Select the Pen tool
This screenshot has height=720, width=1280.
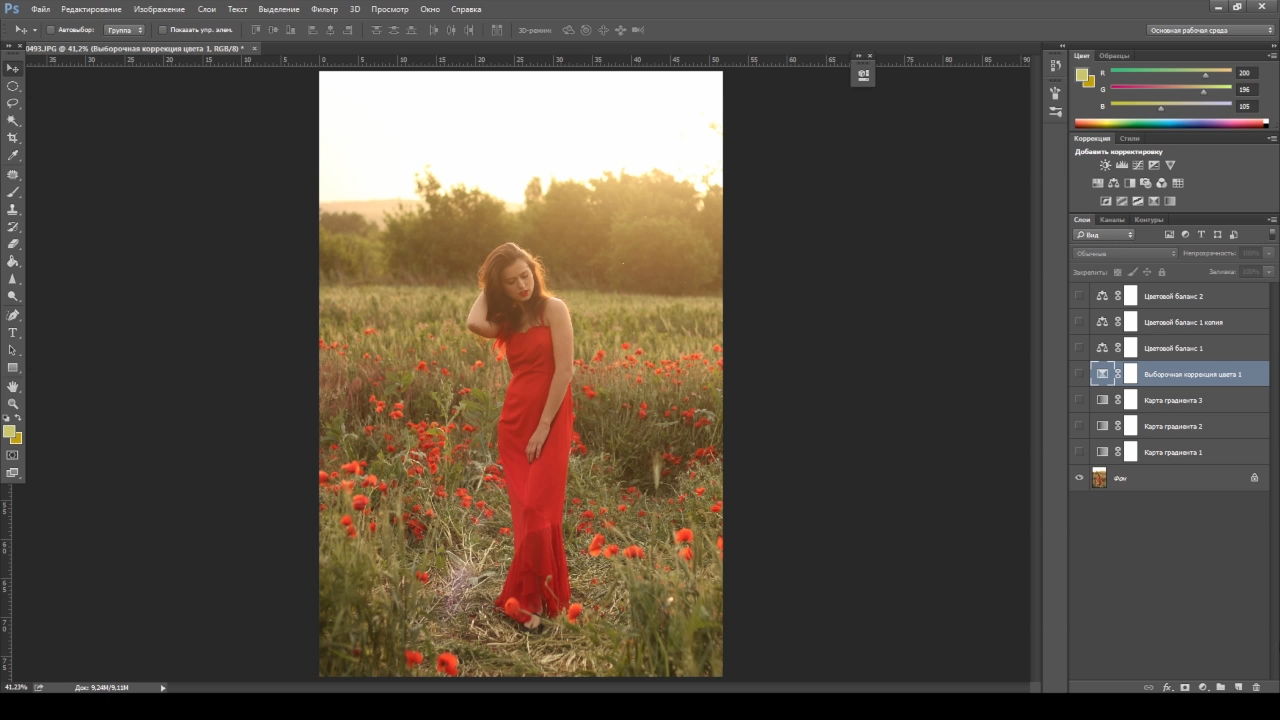13,315
